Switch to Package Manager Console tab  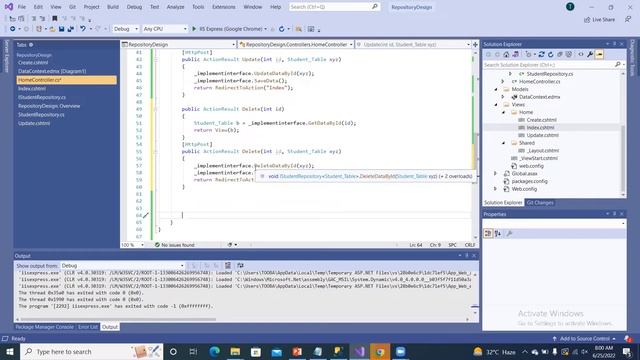point(44,327)
